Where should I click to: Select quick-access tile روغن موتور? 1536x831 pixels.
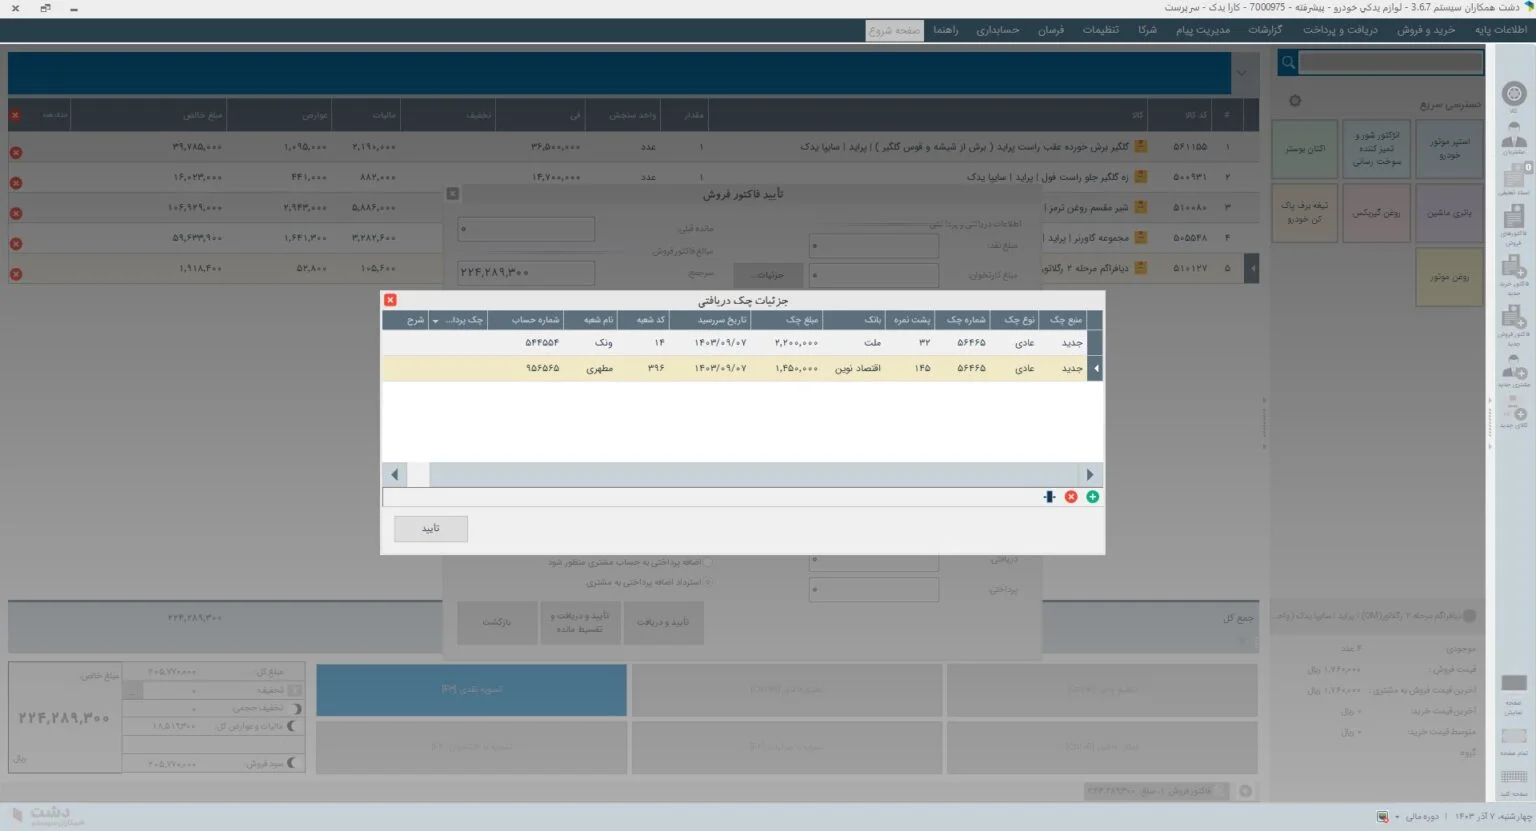pyautogui.click(x=1449, y=277)
